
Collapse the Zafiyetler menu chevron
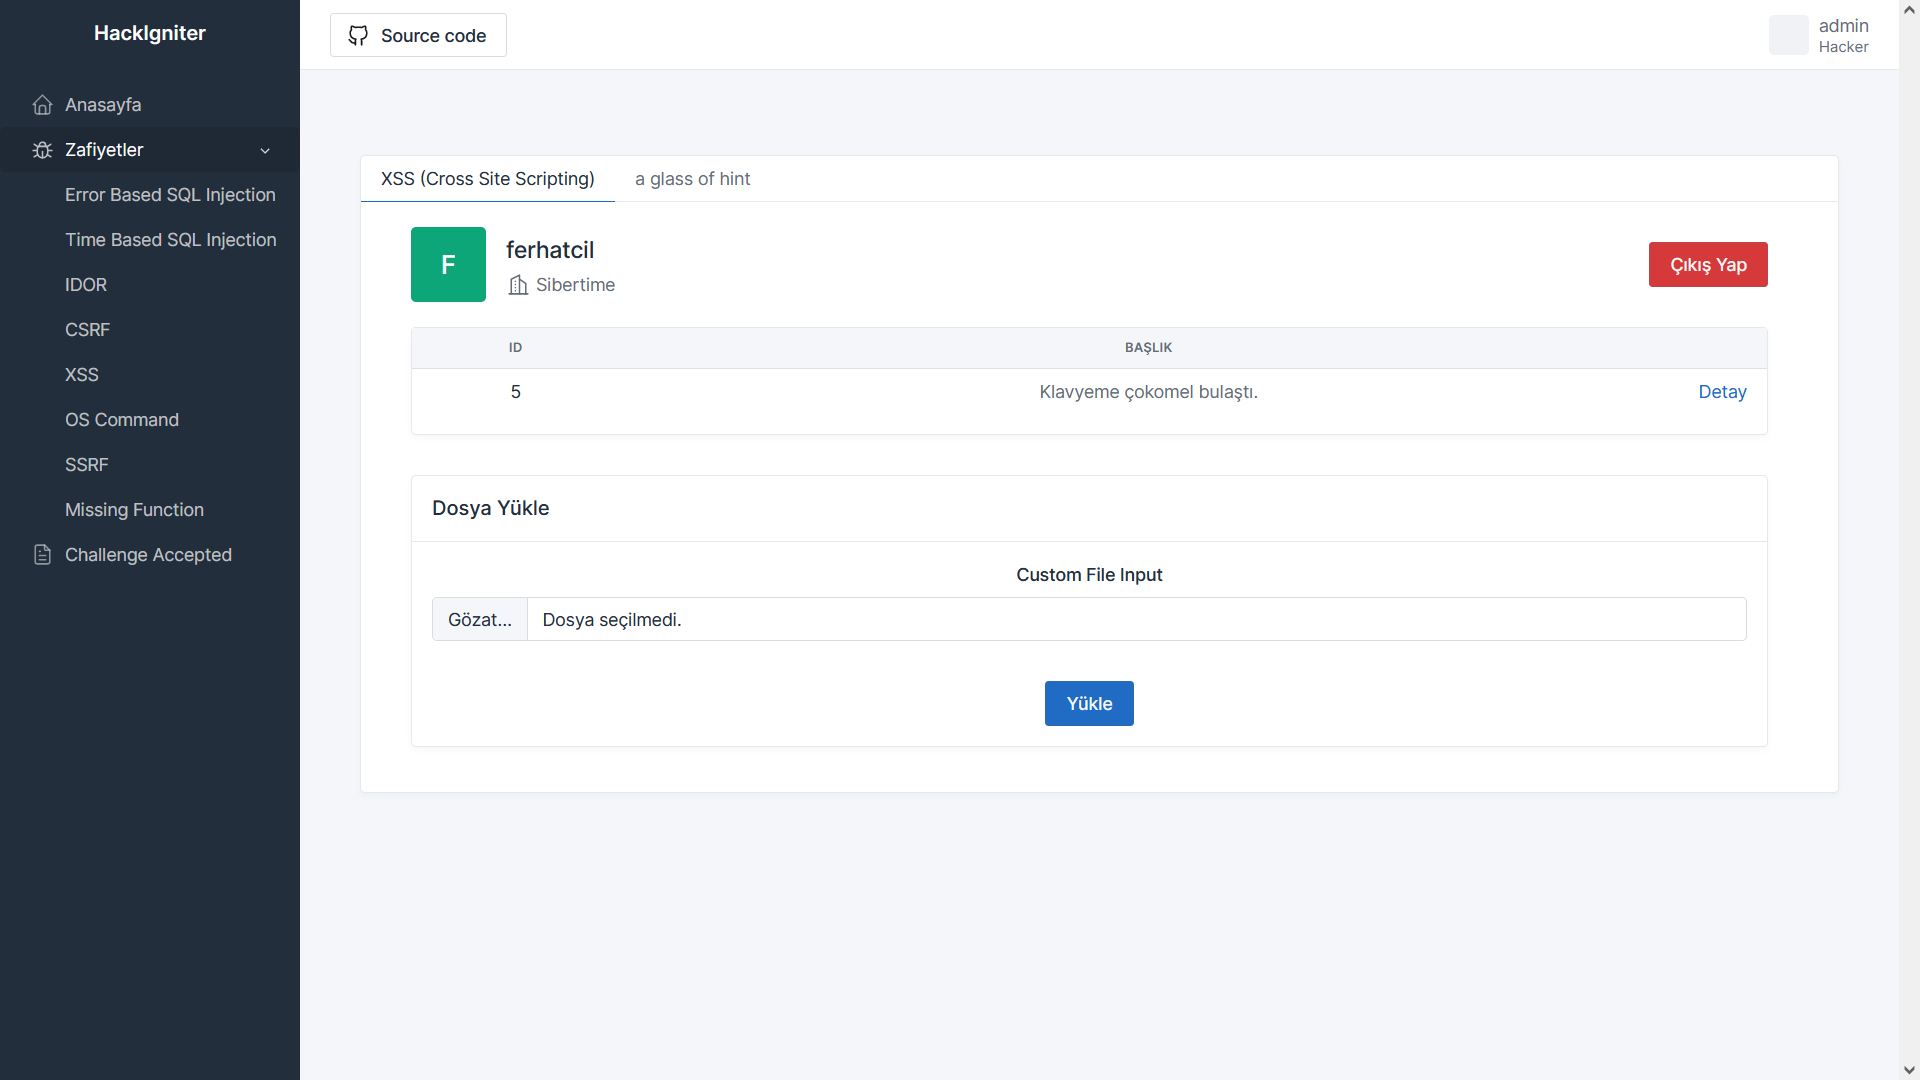[265, 151]
